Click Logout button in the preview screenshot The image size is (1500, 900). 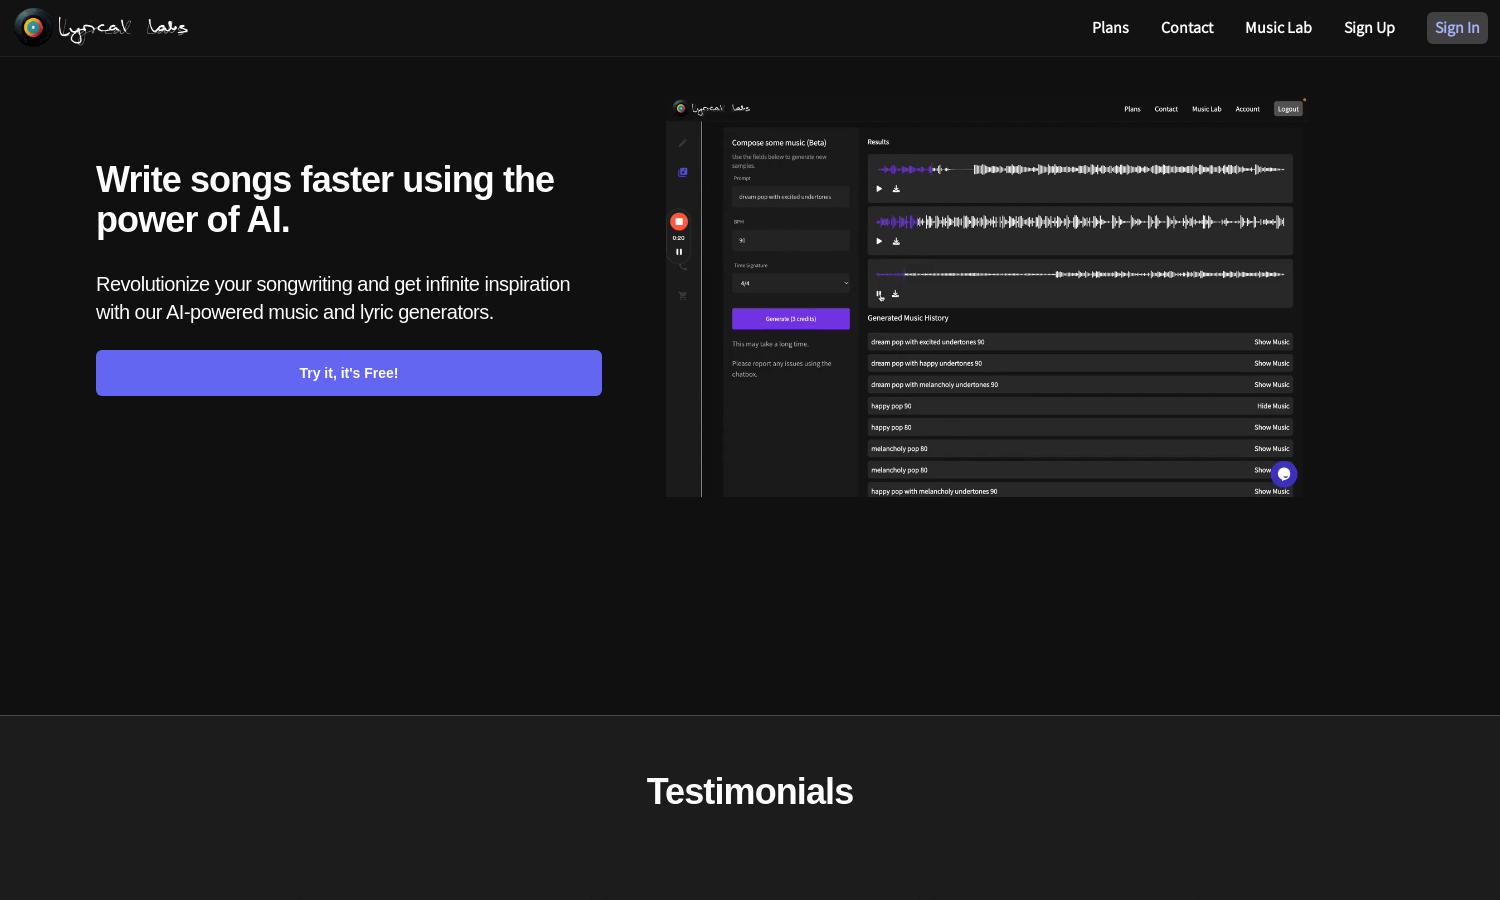1288,109
